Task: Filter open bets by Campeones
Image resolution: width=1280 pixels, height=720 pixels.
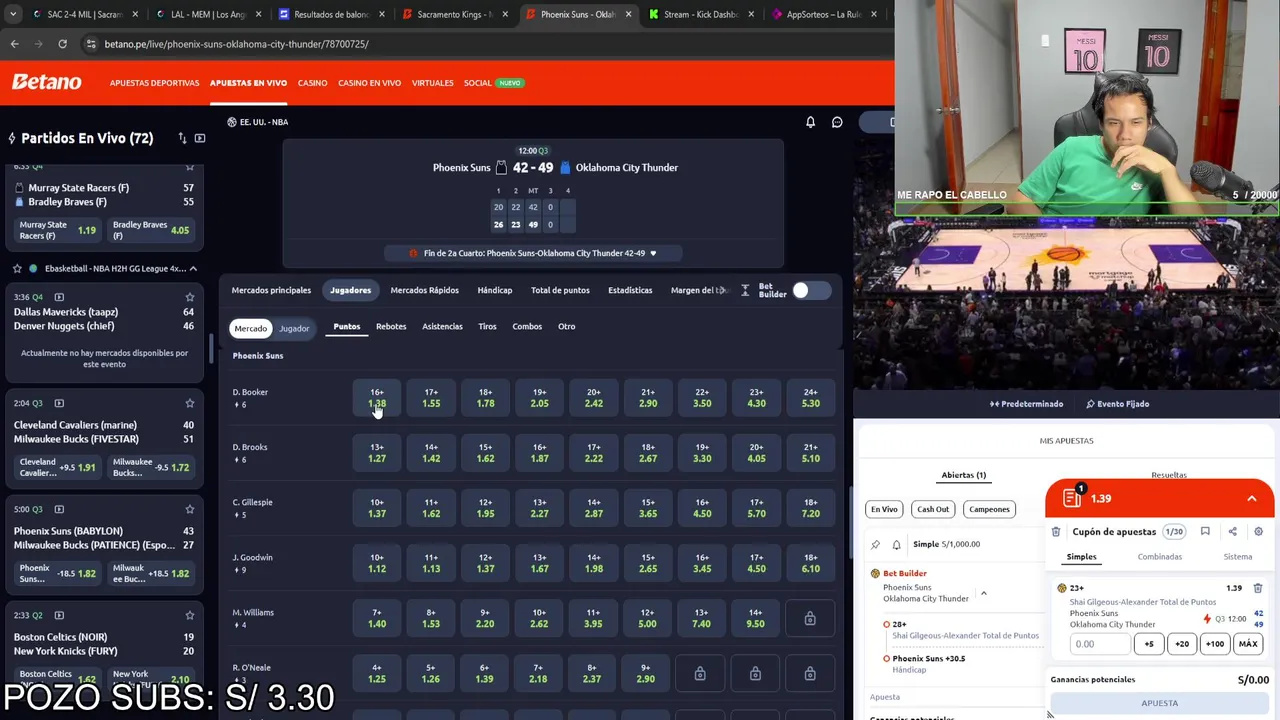Action: 989,509
